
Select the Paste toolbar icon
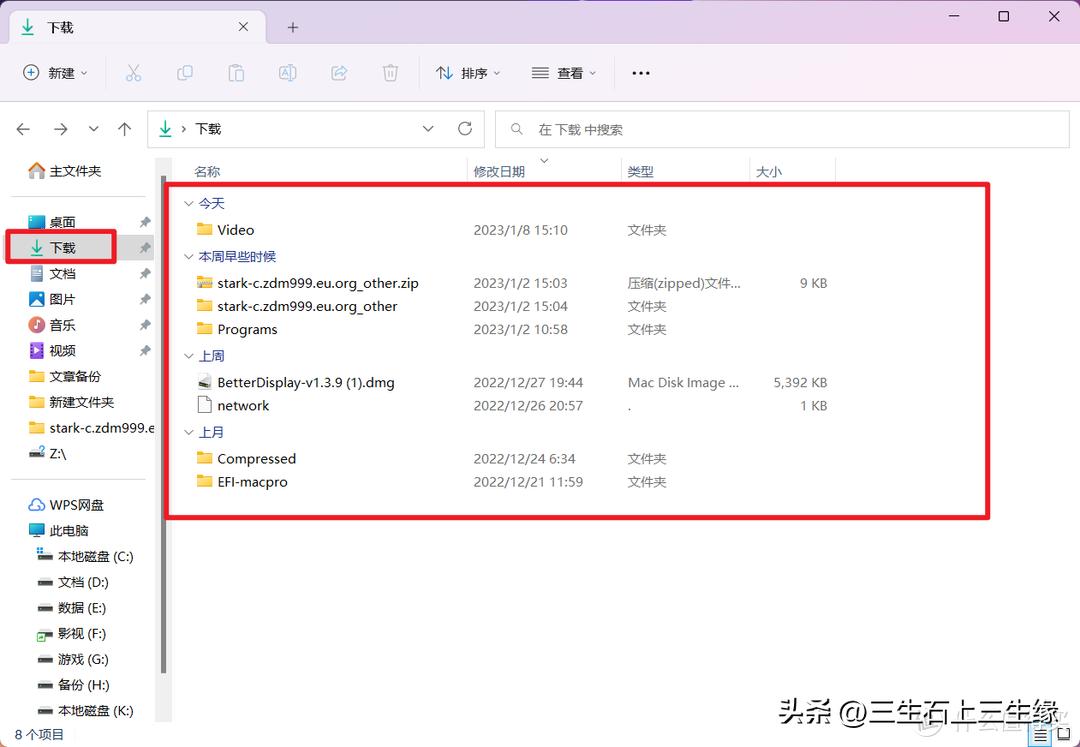pyautogui.click(x=236, y=72)
